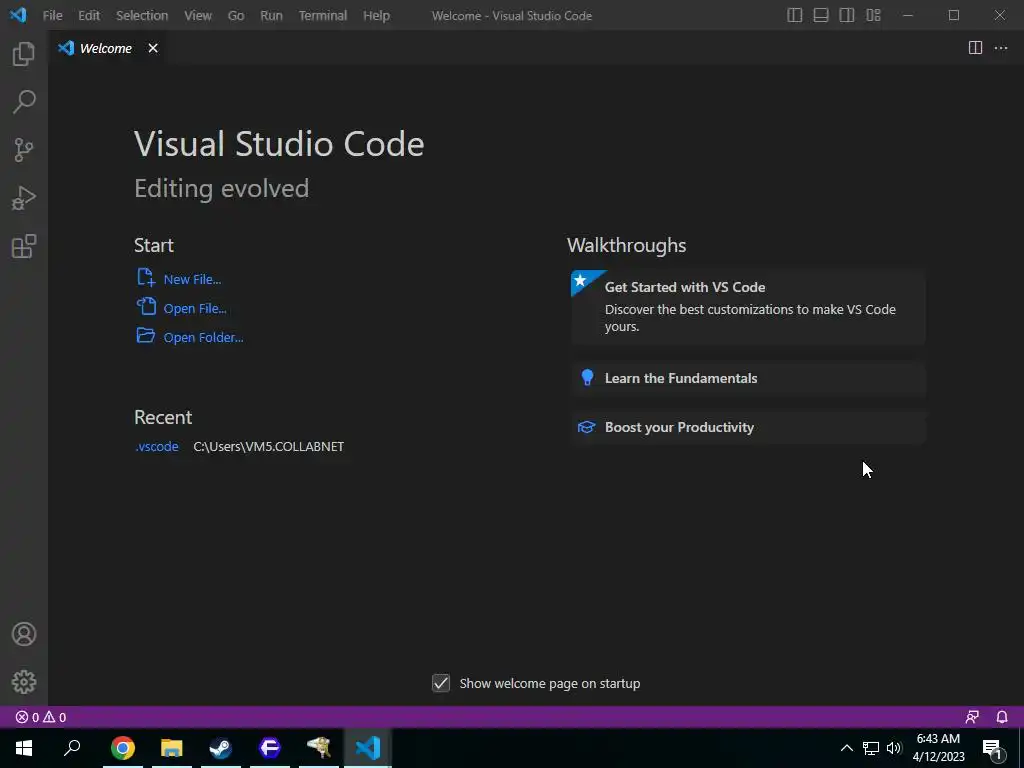Open Windows Action Center notifications
Screen dimensions: 1024x768
(993, 748)
